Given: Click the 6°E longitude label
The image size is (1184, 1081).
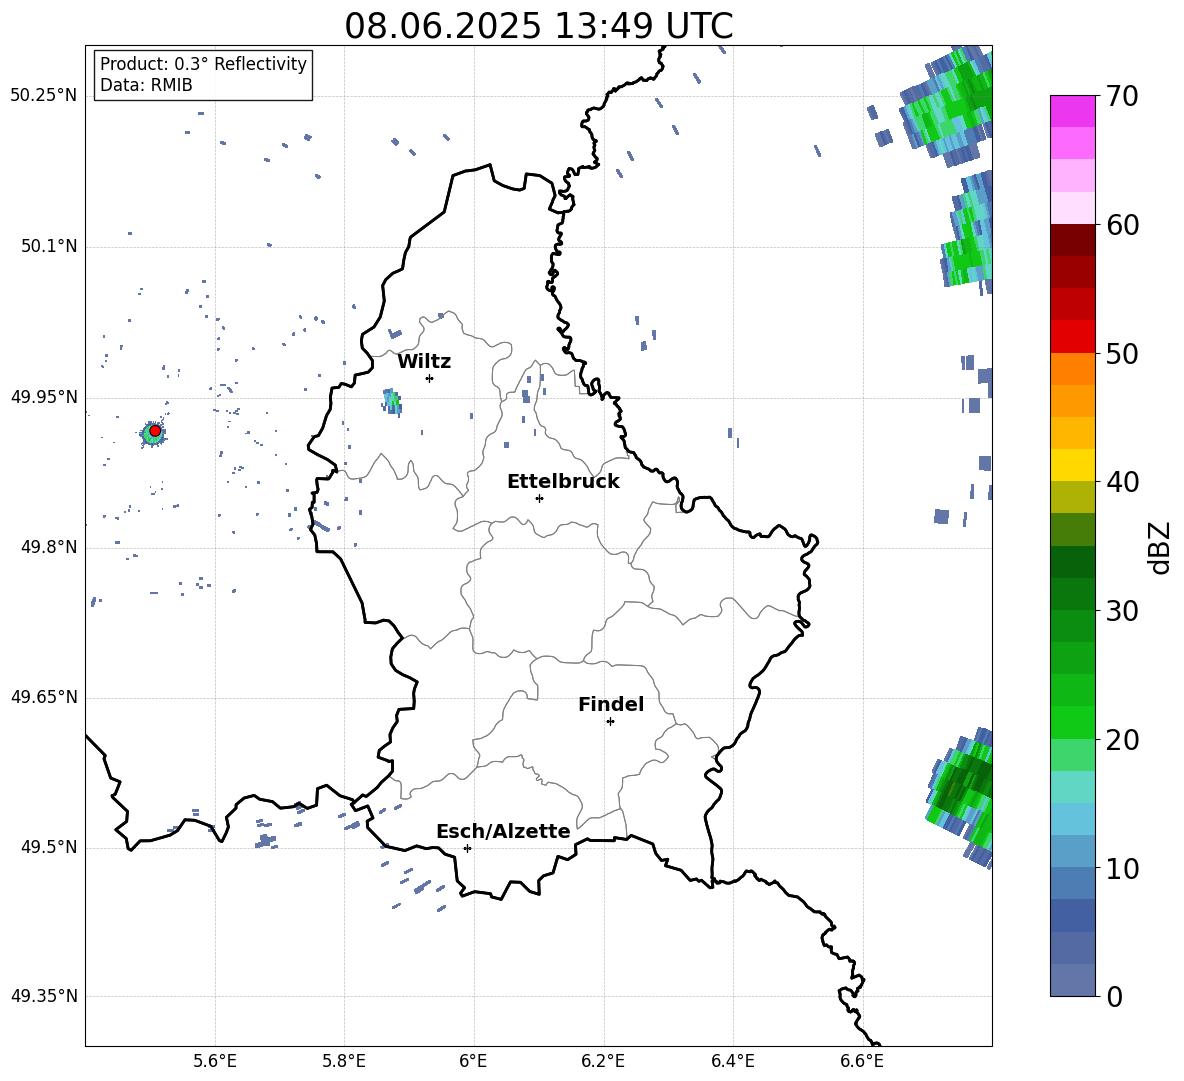Looking at the screenshot, I should click(474, 1061).
